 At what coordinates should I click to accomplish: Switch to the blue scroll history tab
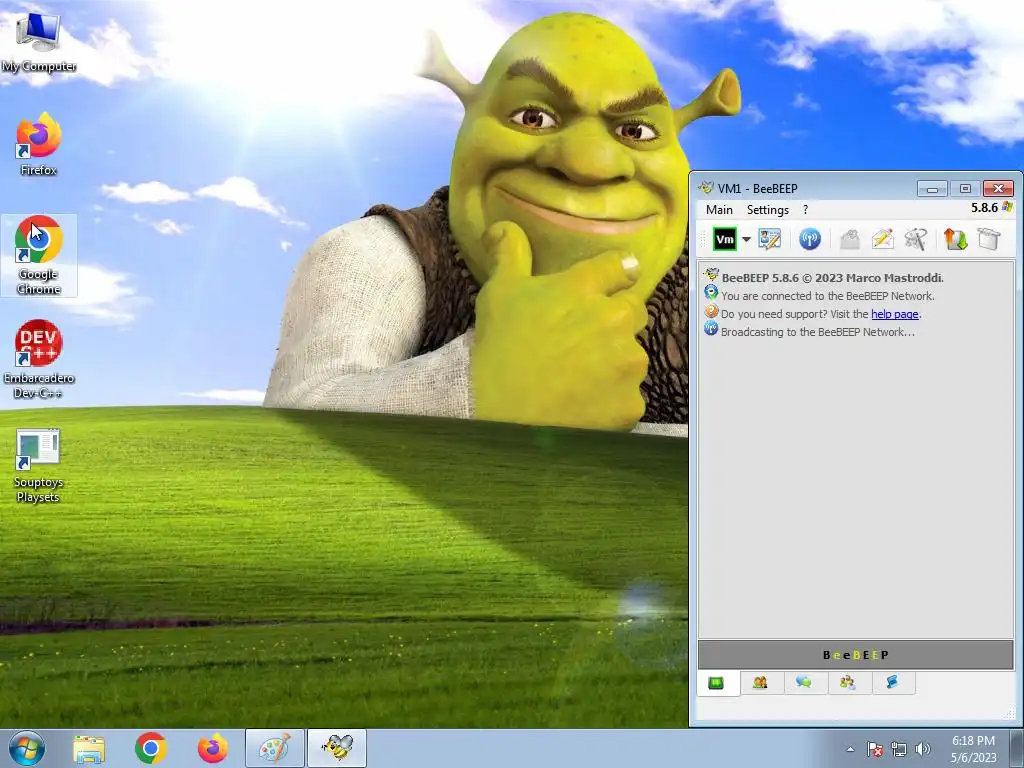point(891,683)
